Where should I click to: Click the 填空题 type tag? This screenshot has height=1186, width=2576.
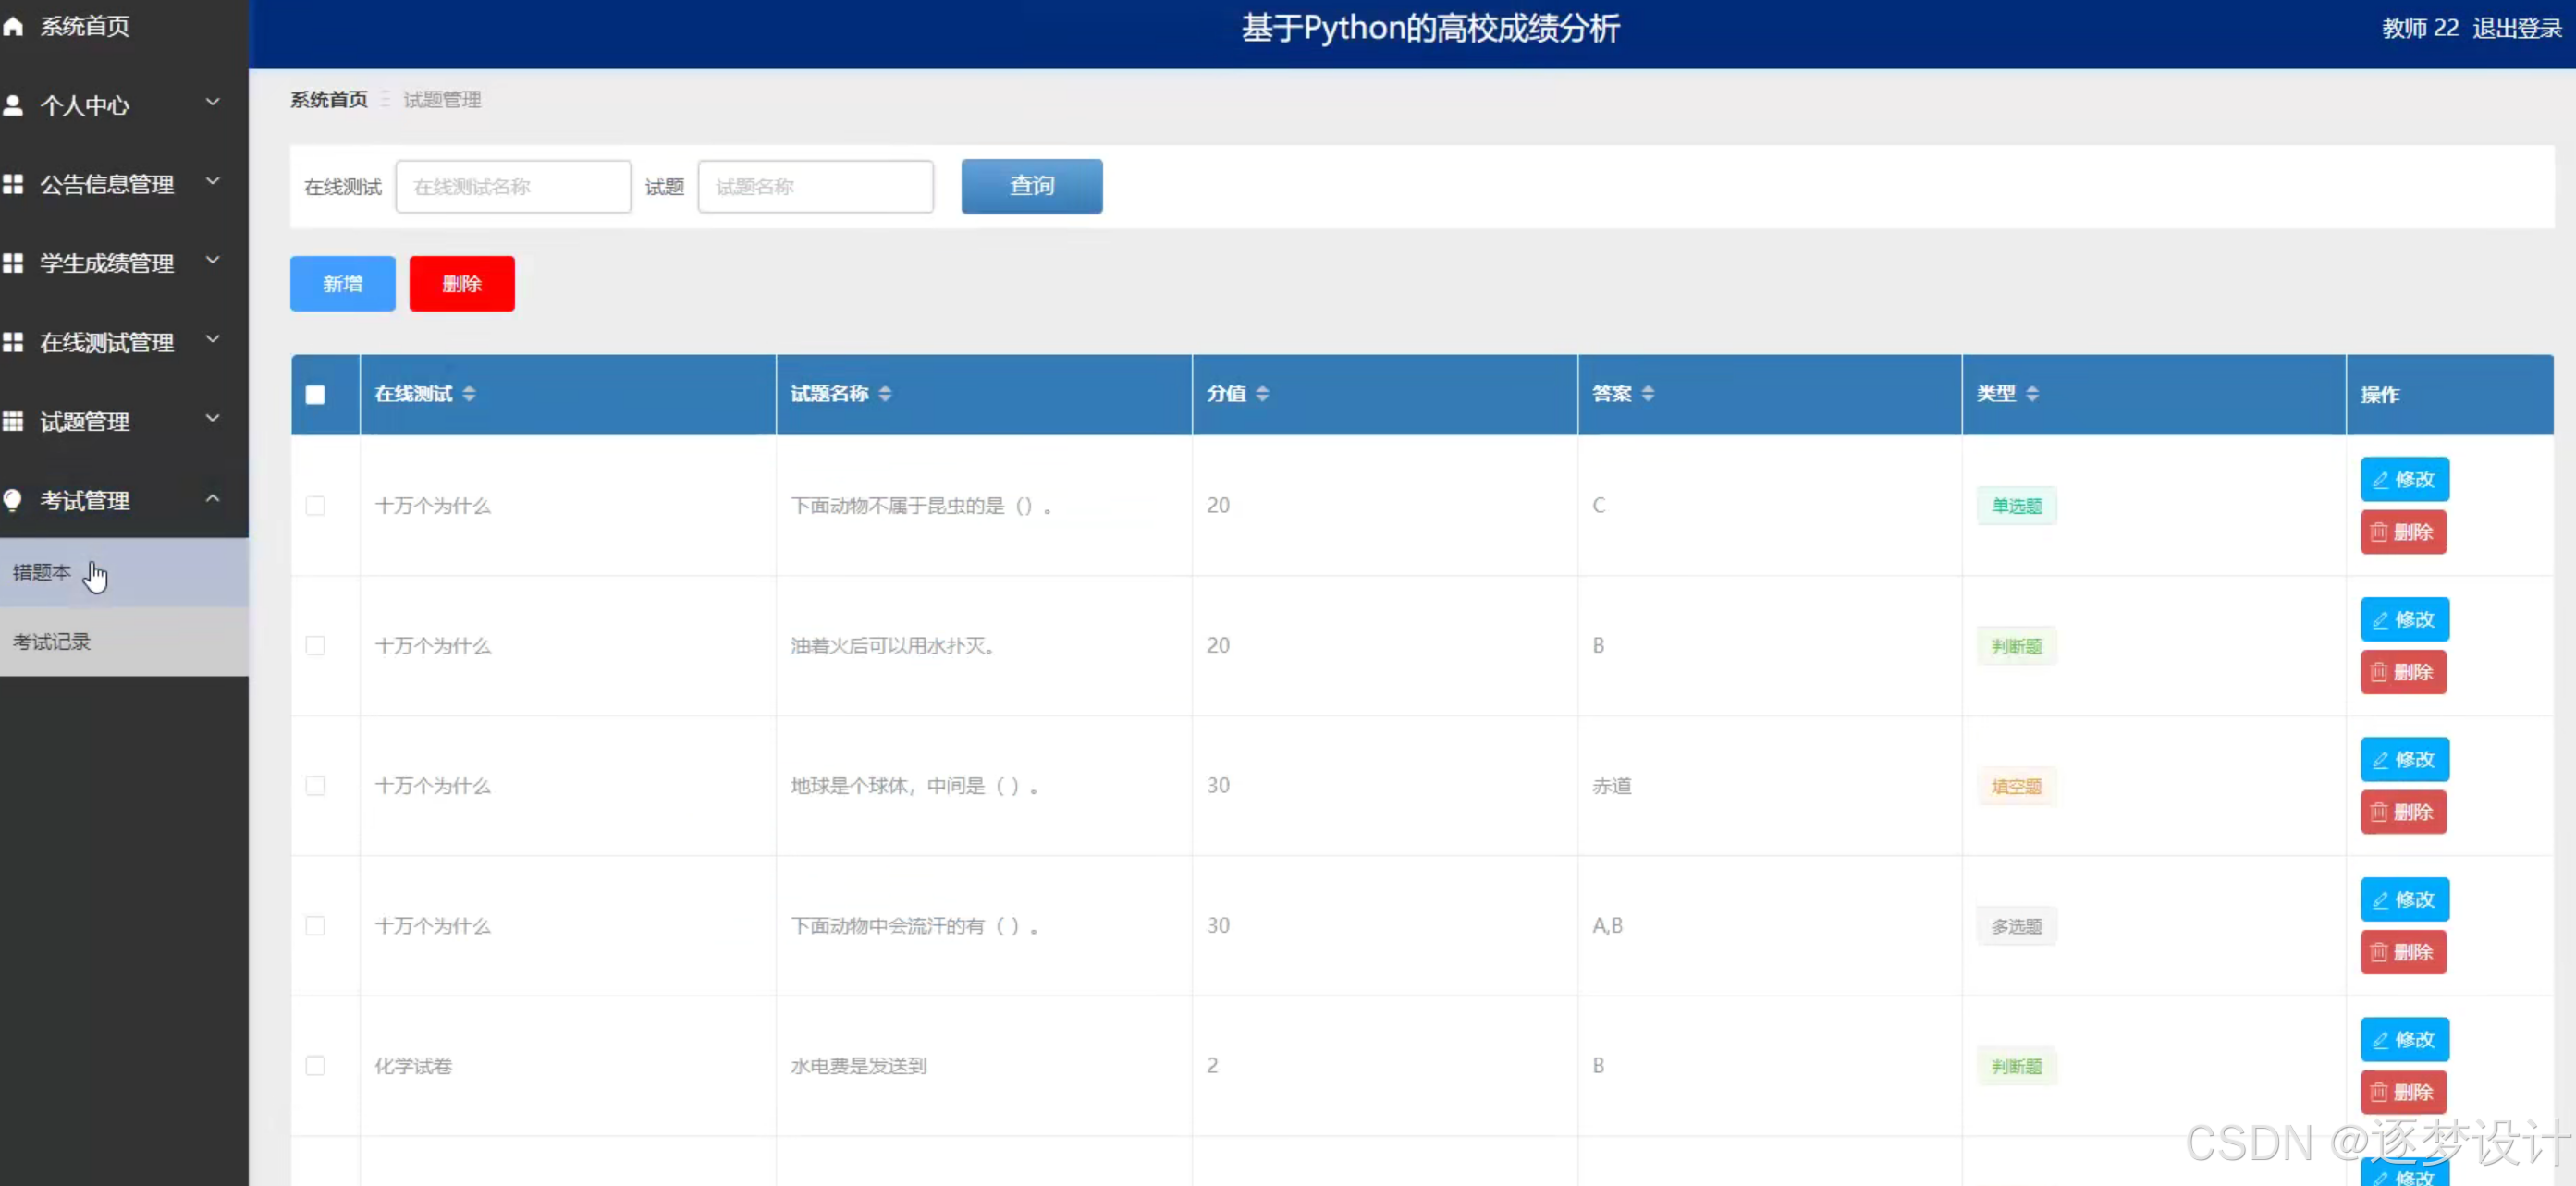tap(2017, 787)
